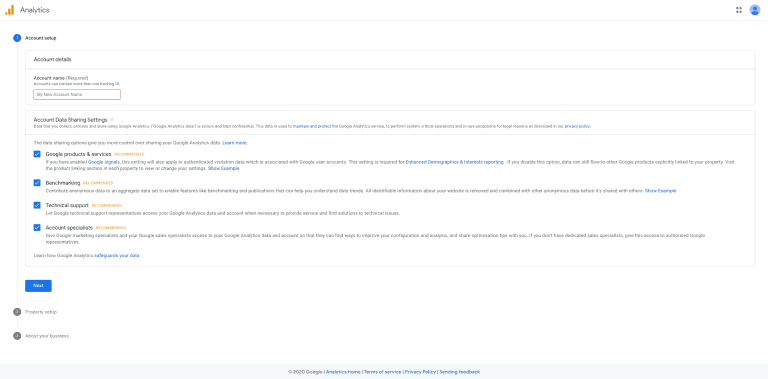Click the Account details heading
Image resolution: width=768 pixels, height=379 pixels.
(52, 60)
